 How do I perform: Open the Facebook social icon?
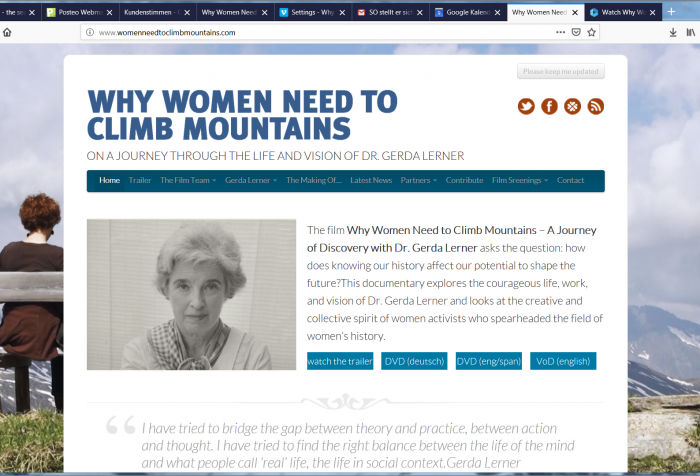pos(549,106)
